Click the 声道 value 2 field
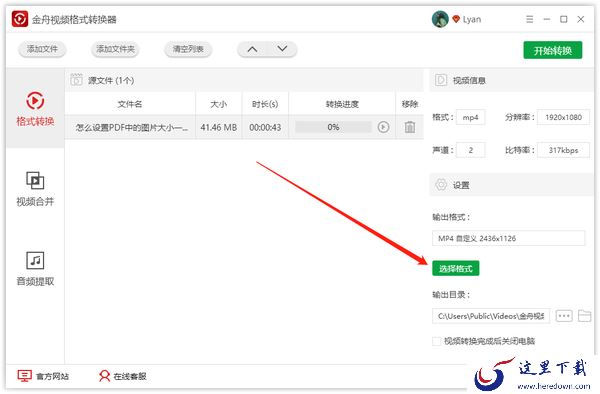The image size is (600, 394). pos(471,150)
